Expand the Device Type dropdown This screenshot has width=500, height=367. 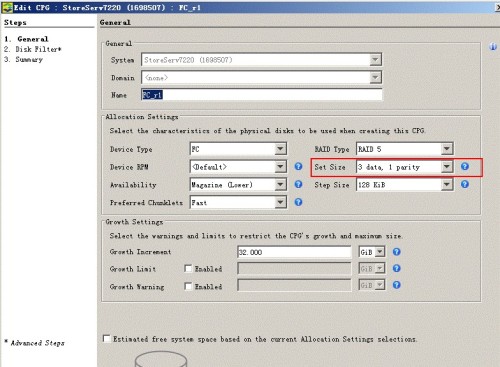tap(280, 149)
